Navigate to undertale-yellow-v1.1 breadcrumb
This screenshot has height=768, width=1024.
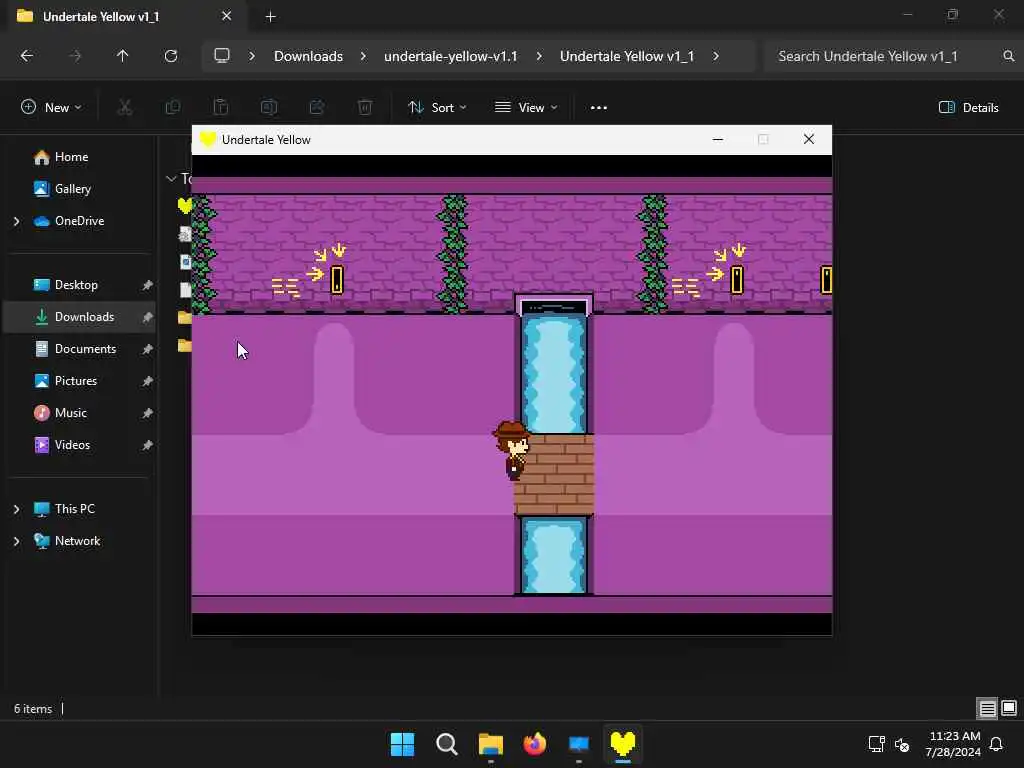click(x=451, y=56)
